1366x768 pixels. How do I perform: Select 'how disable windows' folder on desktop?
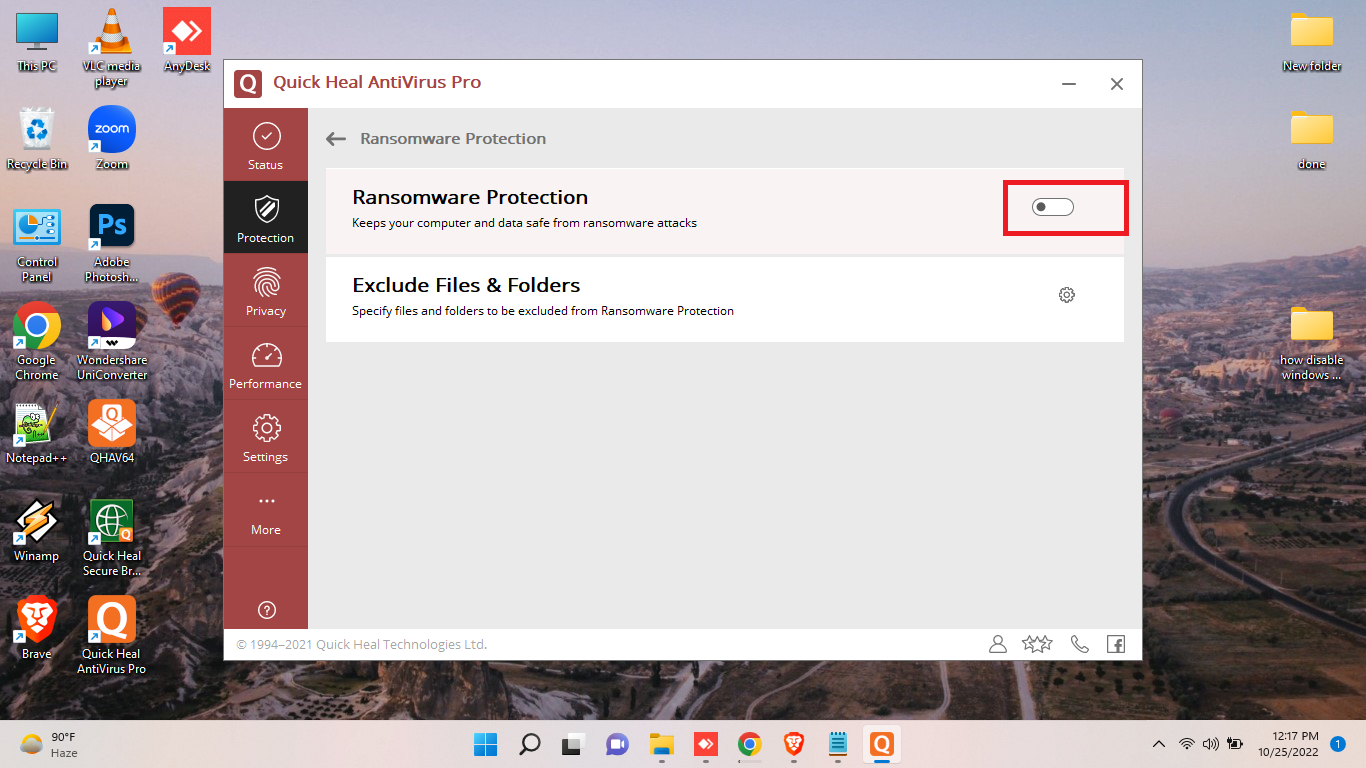pyautogui.click(x=1312, y=341)
